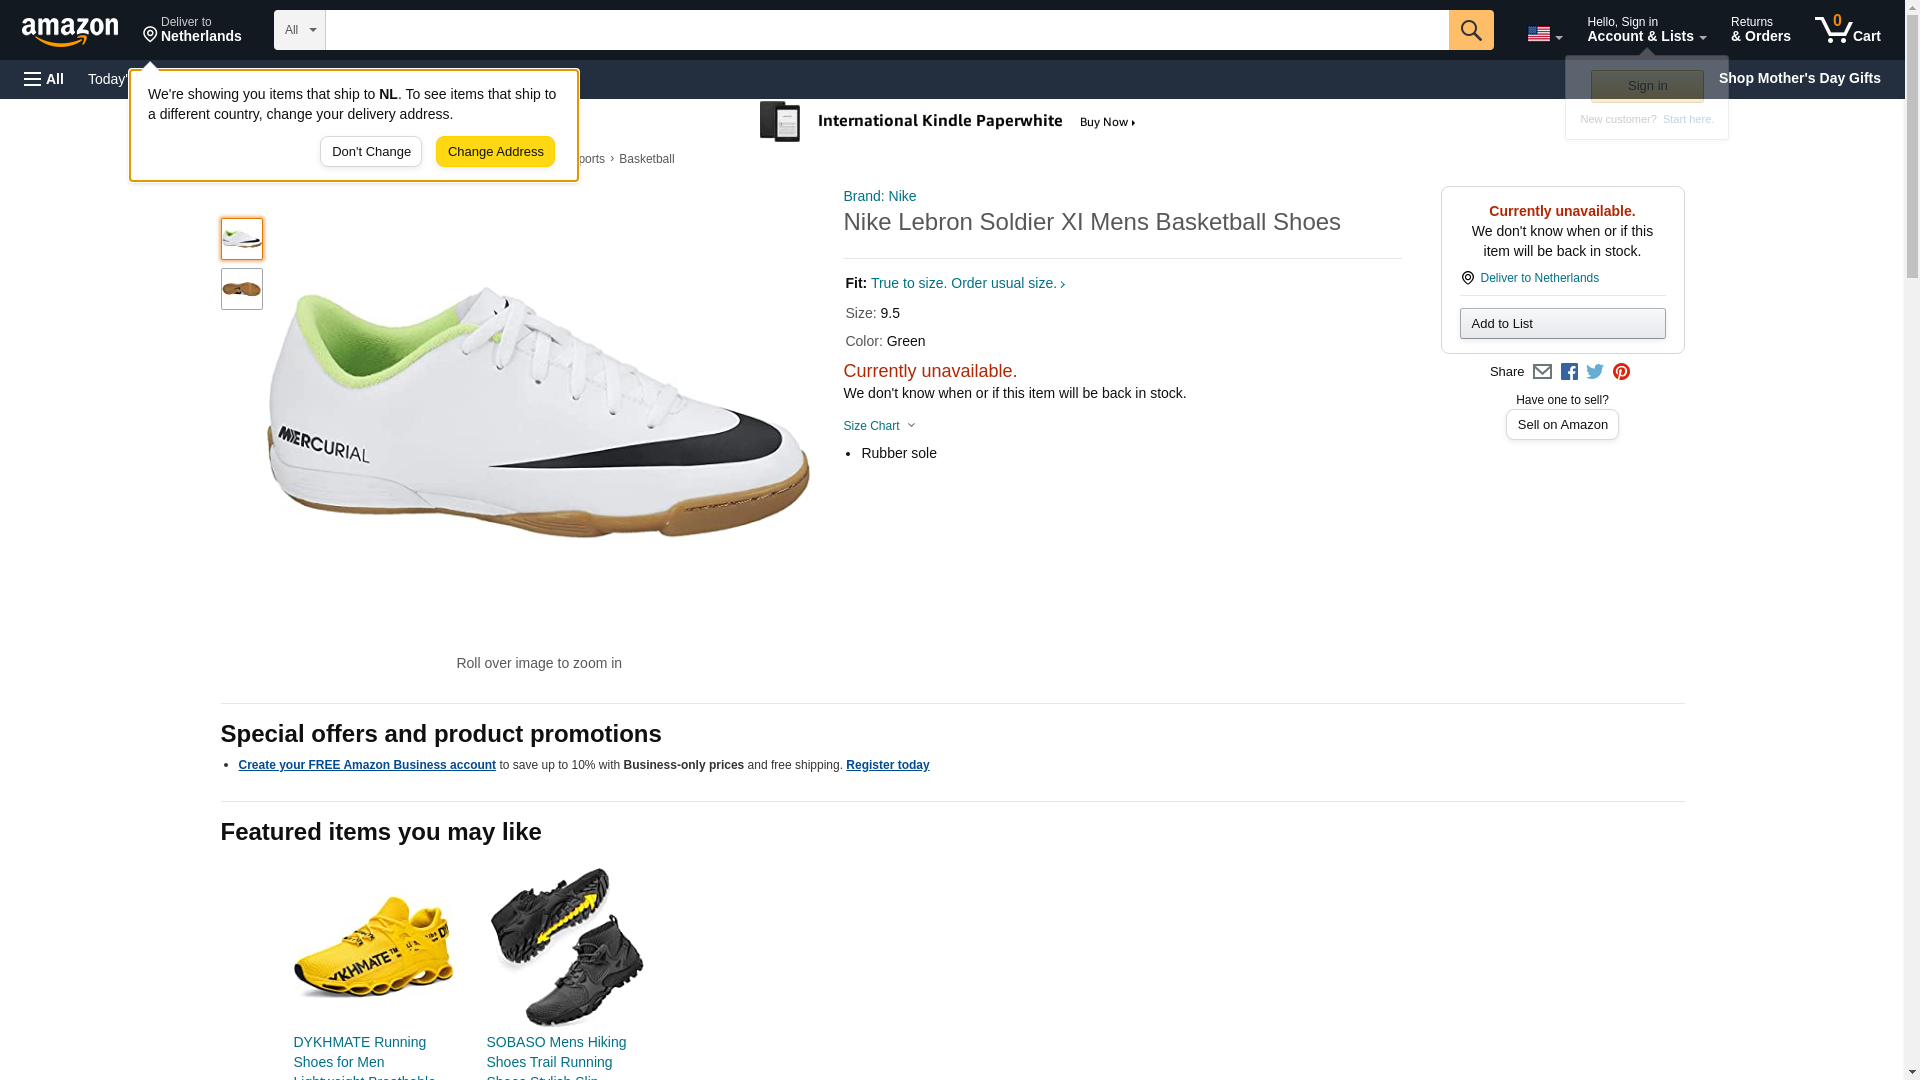Select the second shoe sole thumbnail
Image resolution: width=1920 pixels, height=1080 pixels.
tap(242, 289)
